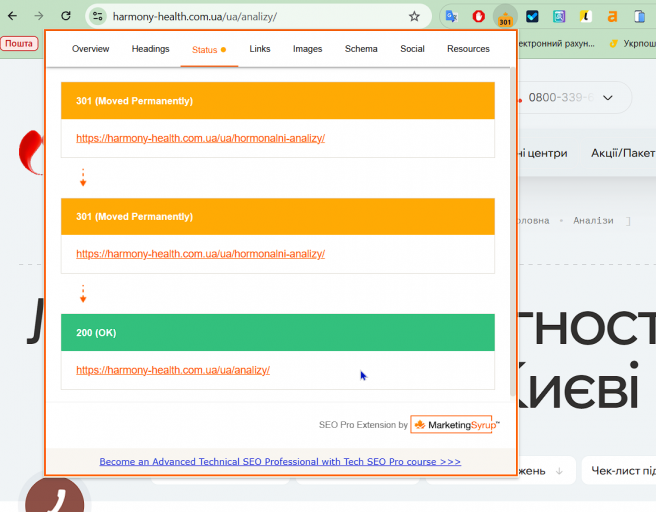The height and width of the screenshot is (512, 656).
Task: Open first 301 hormonalni-analizy link
Action: pyautogui.click(x=200, y=138)
